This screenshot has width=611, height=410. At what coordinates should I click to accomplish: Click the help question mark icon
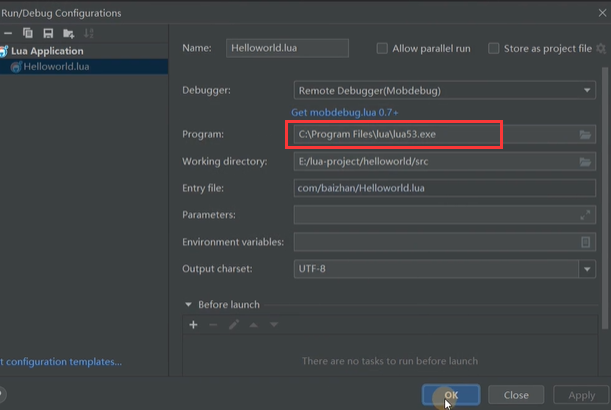click(2, 394)
